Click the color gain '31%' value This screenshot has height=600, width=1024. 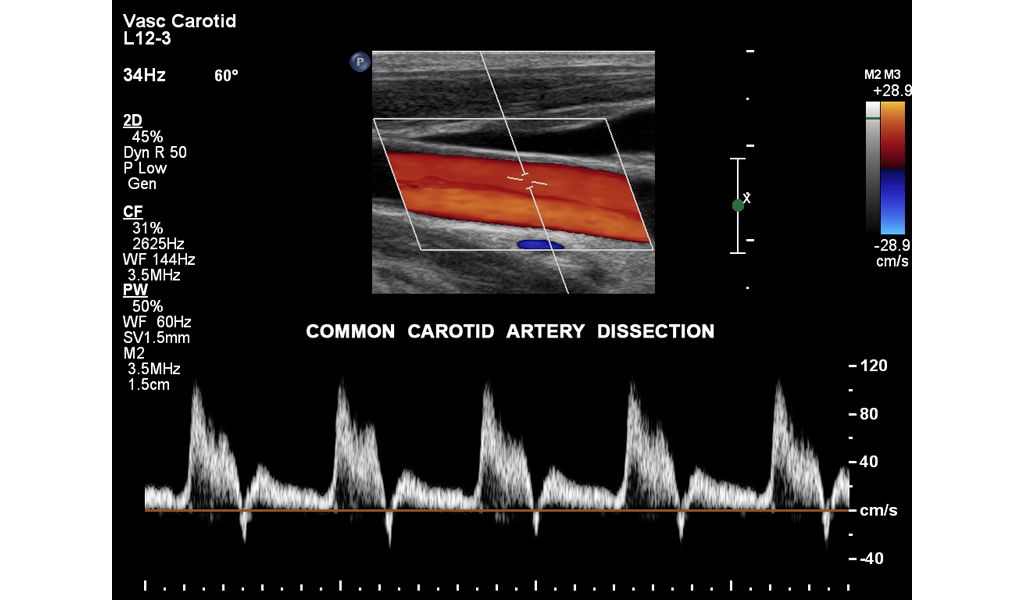[147, 229]
